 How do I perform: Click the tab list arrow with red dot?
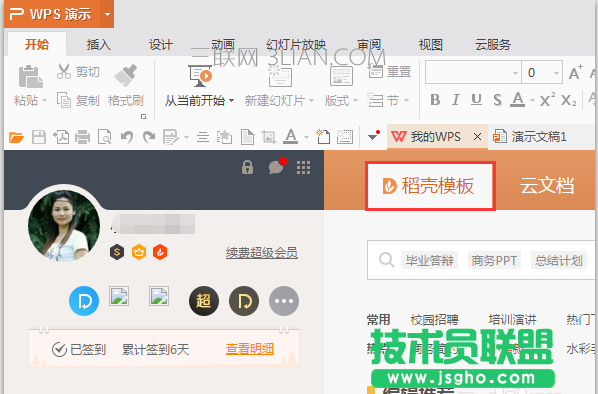pos(373,135)
